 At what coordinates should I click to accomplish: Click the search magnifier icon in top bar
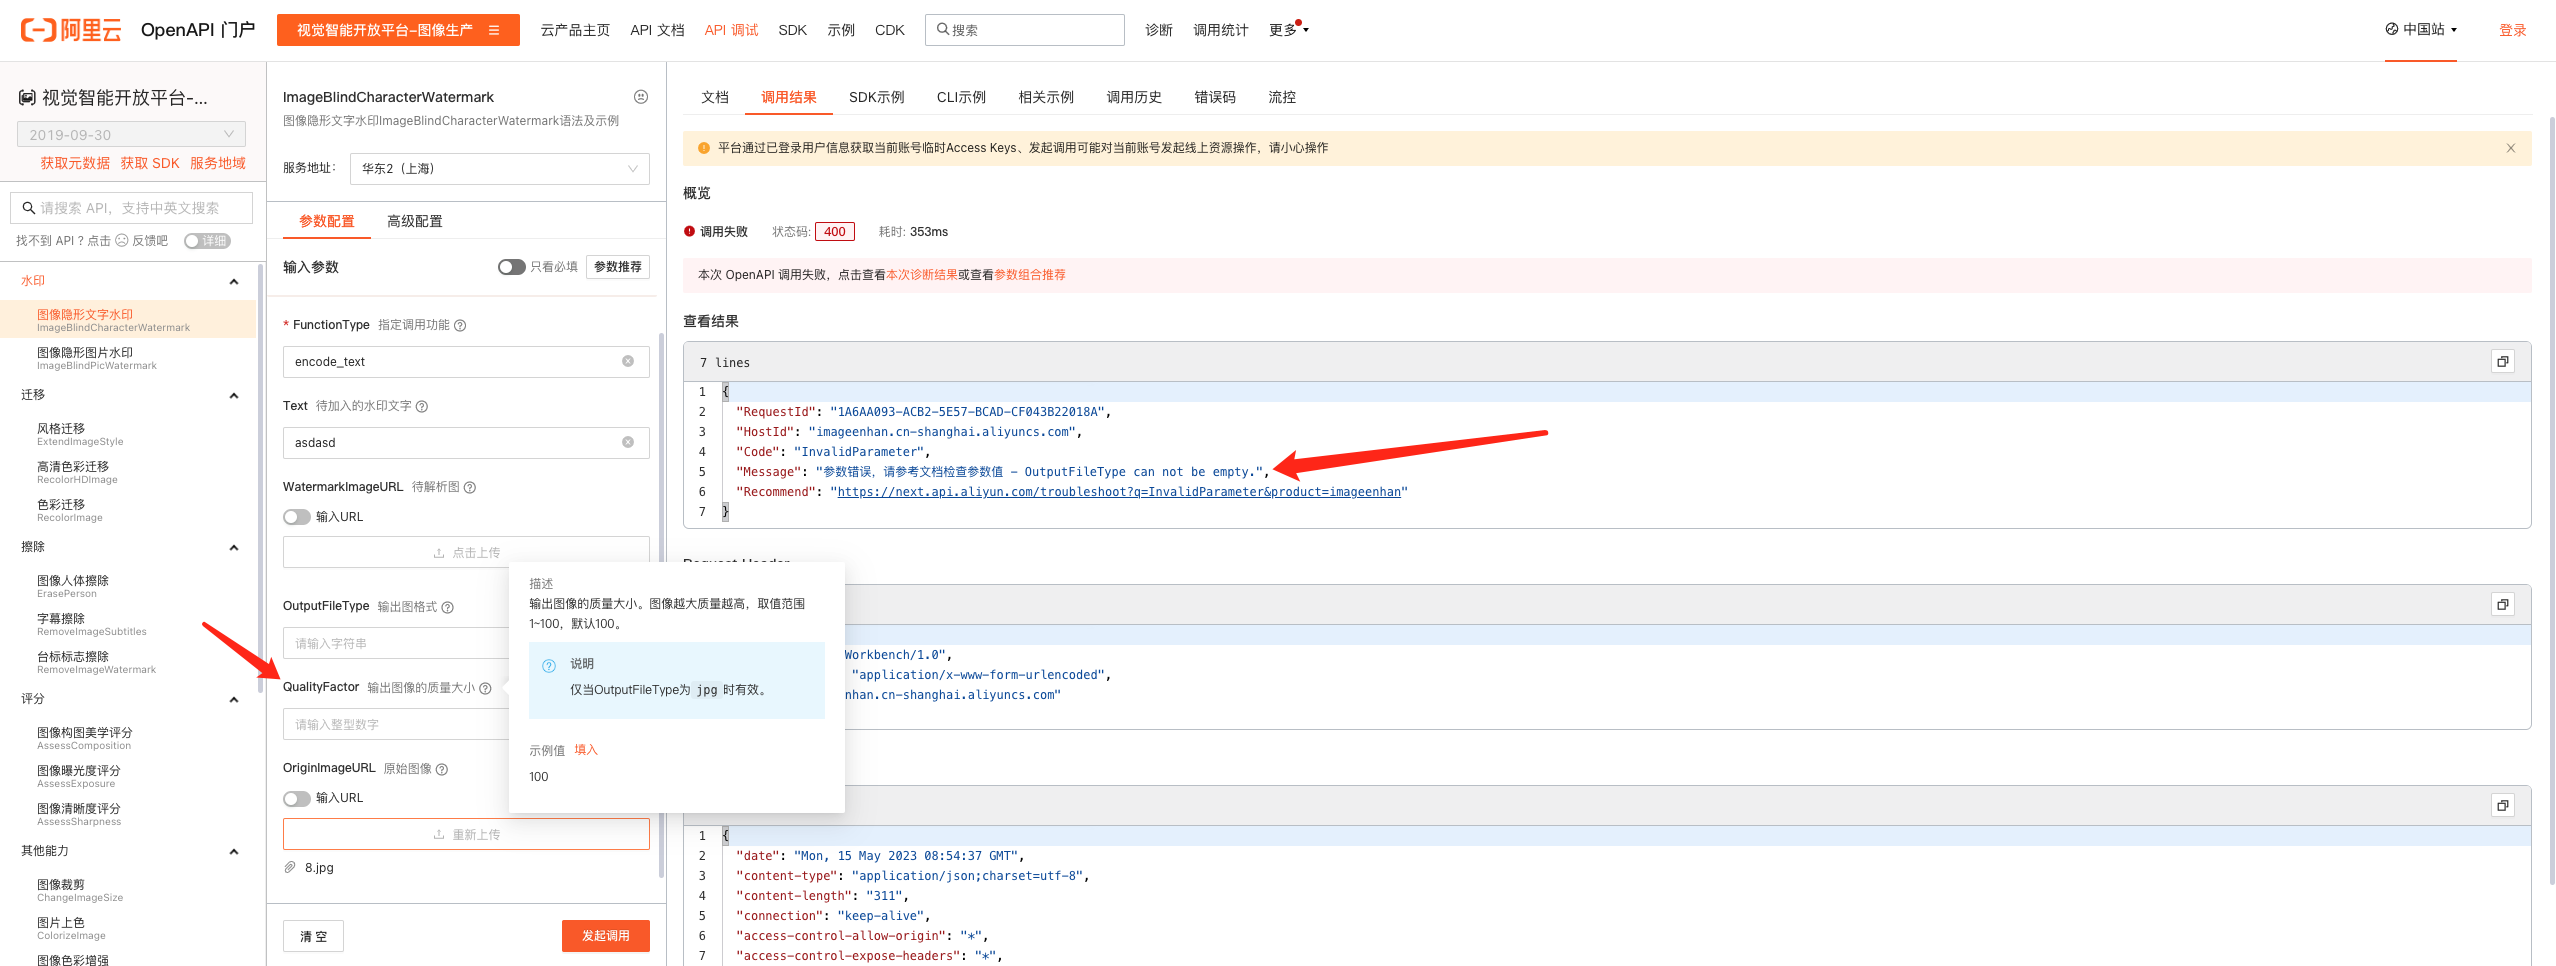pos(942,30)
